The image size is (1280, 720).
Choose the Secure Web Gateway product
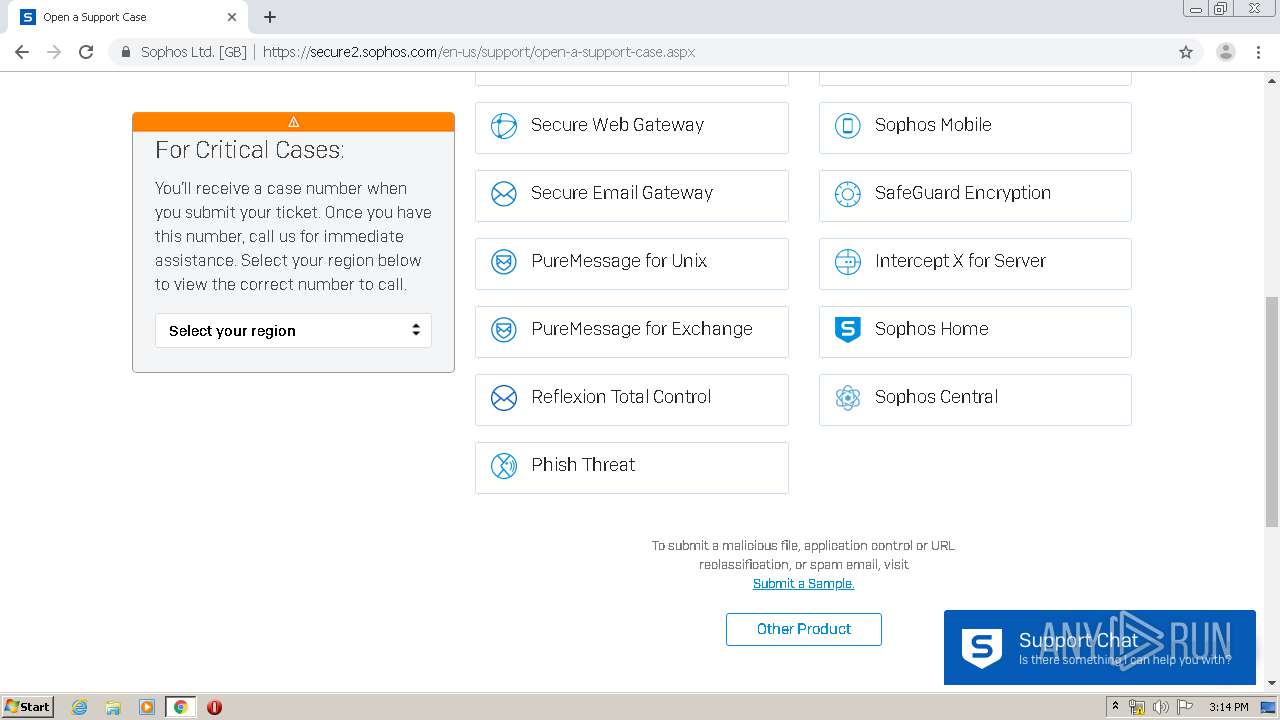coord(632,127)
